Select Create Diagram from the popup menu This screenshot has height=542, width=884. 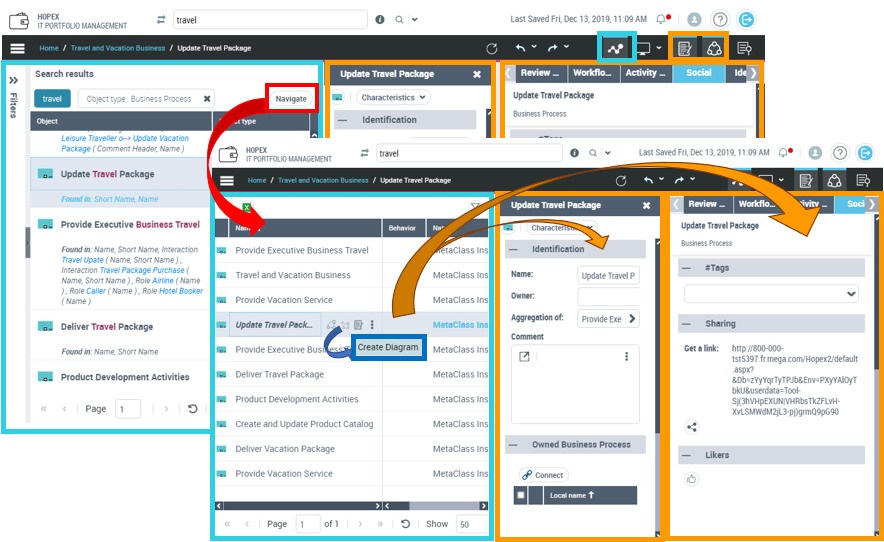coord(388,347)
